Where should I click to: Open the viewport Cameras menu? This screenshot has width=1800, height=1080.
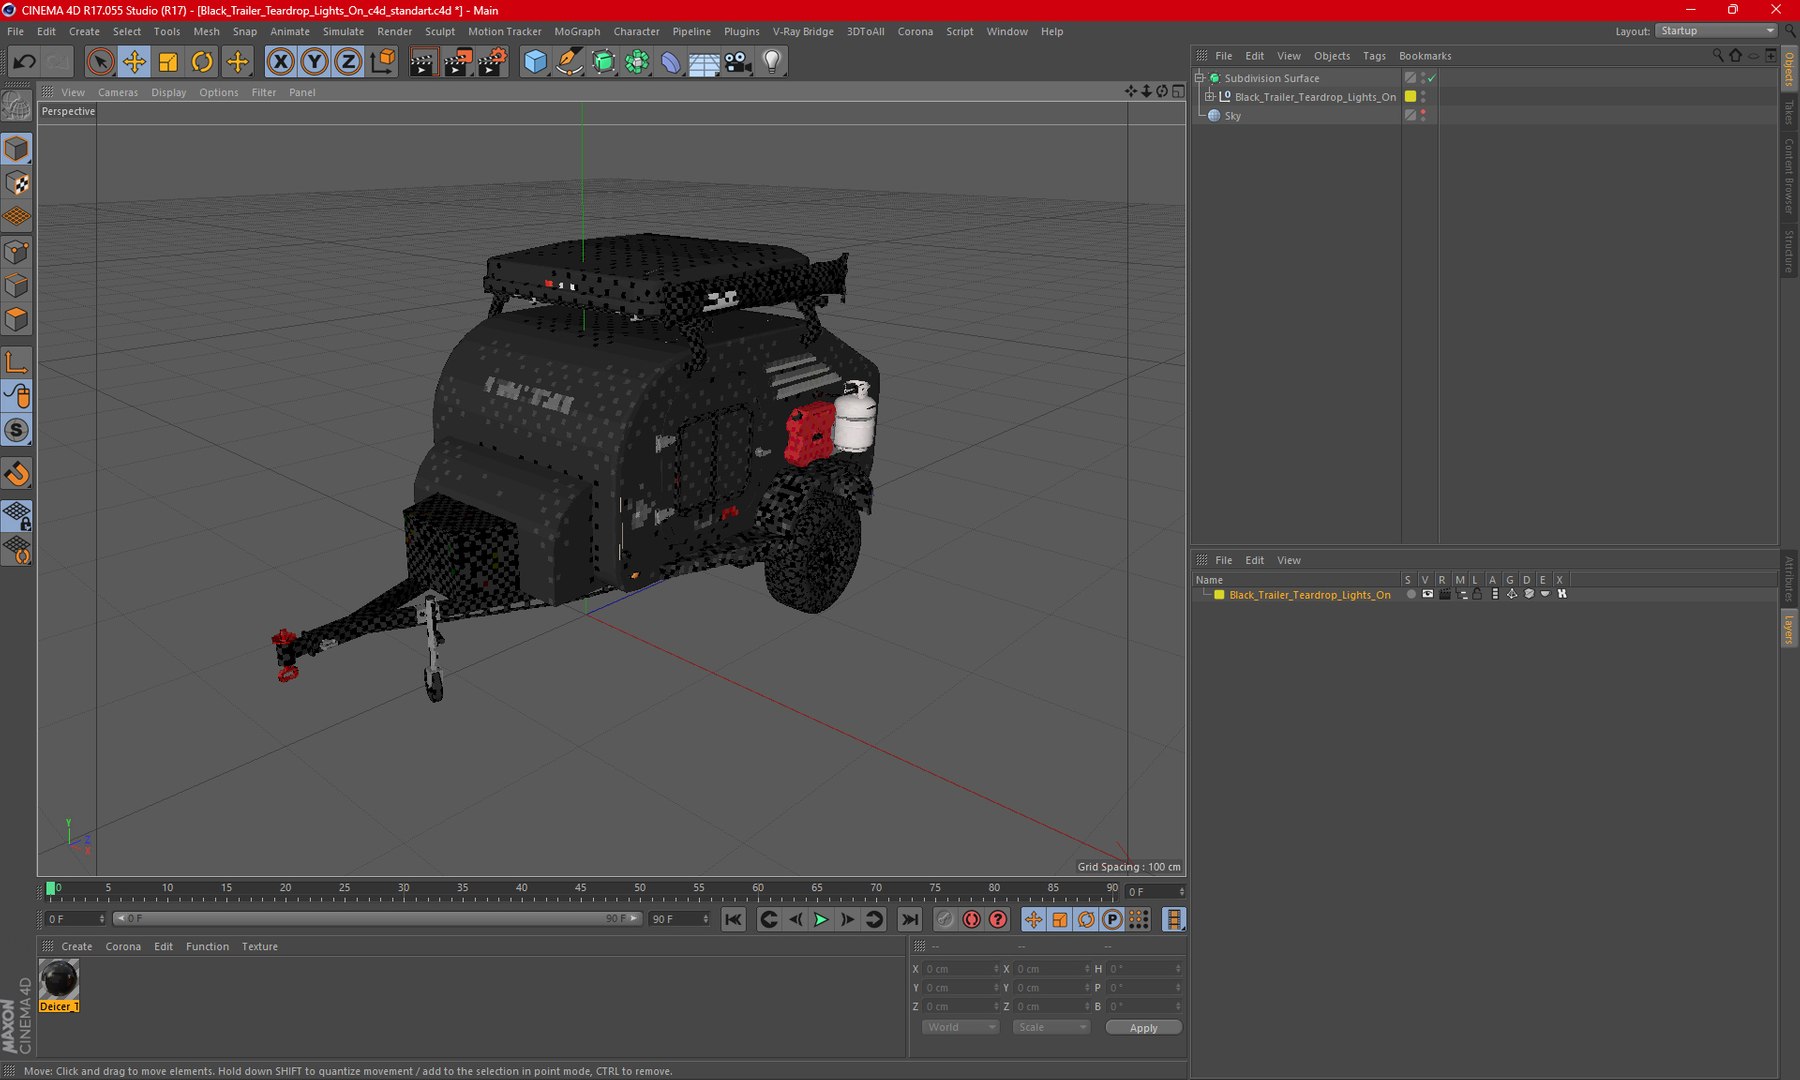click(118, 92)
